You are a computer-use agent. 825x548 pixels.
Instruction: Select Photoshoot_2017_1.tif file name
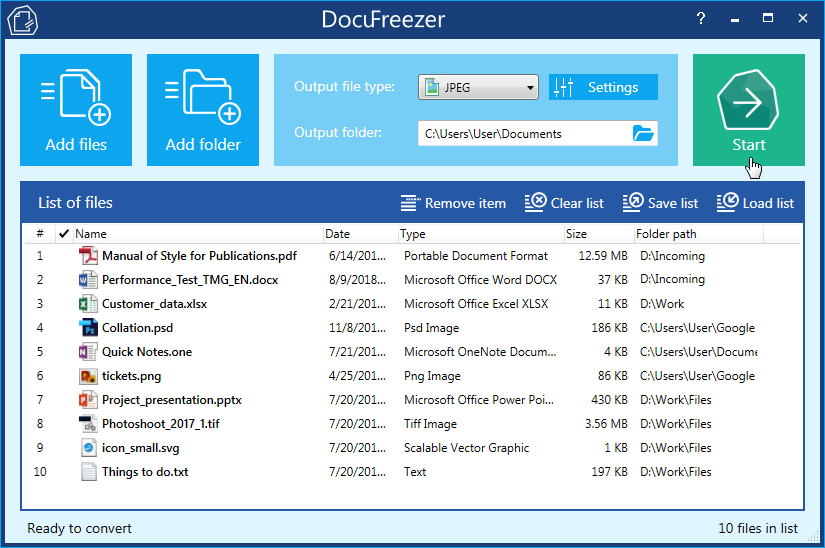[x=161, y=424]
